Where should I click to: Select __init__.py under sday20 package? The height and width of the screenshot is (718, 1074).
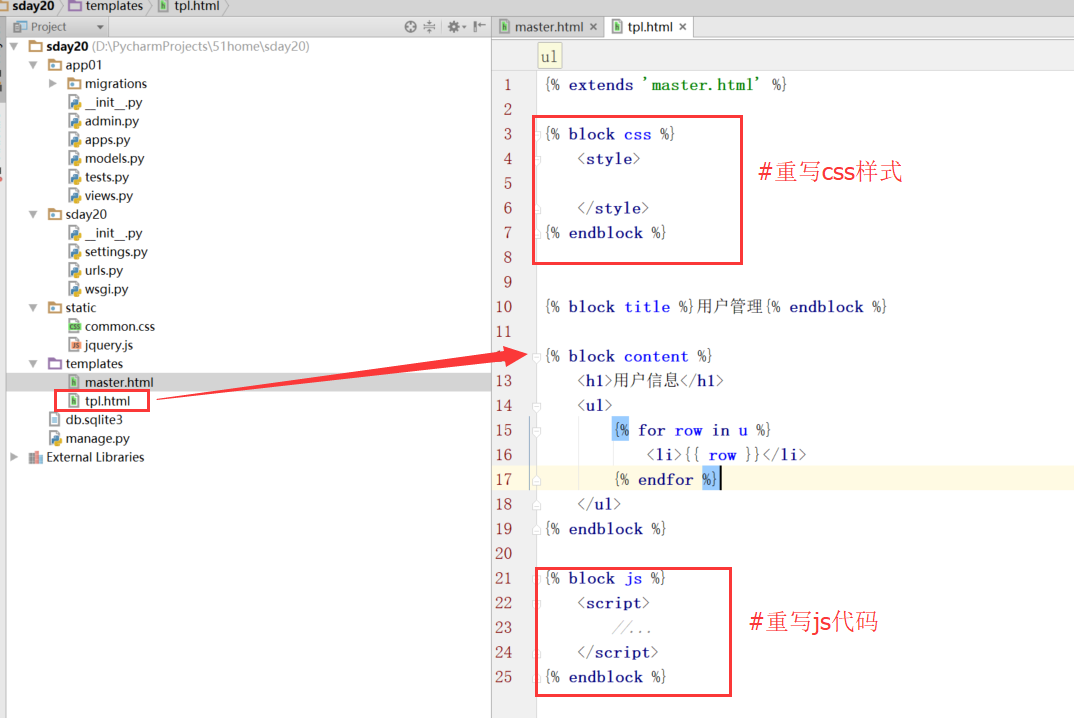pos(114,233)
